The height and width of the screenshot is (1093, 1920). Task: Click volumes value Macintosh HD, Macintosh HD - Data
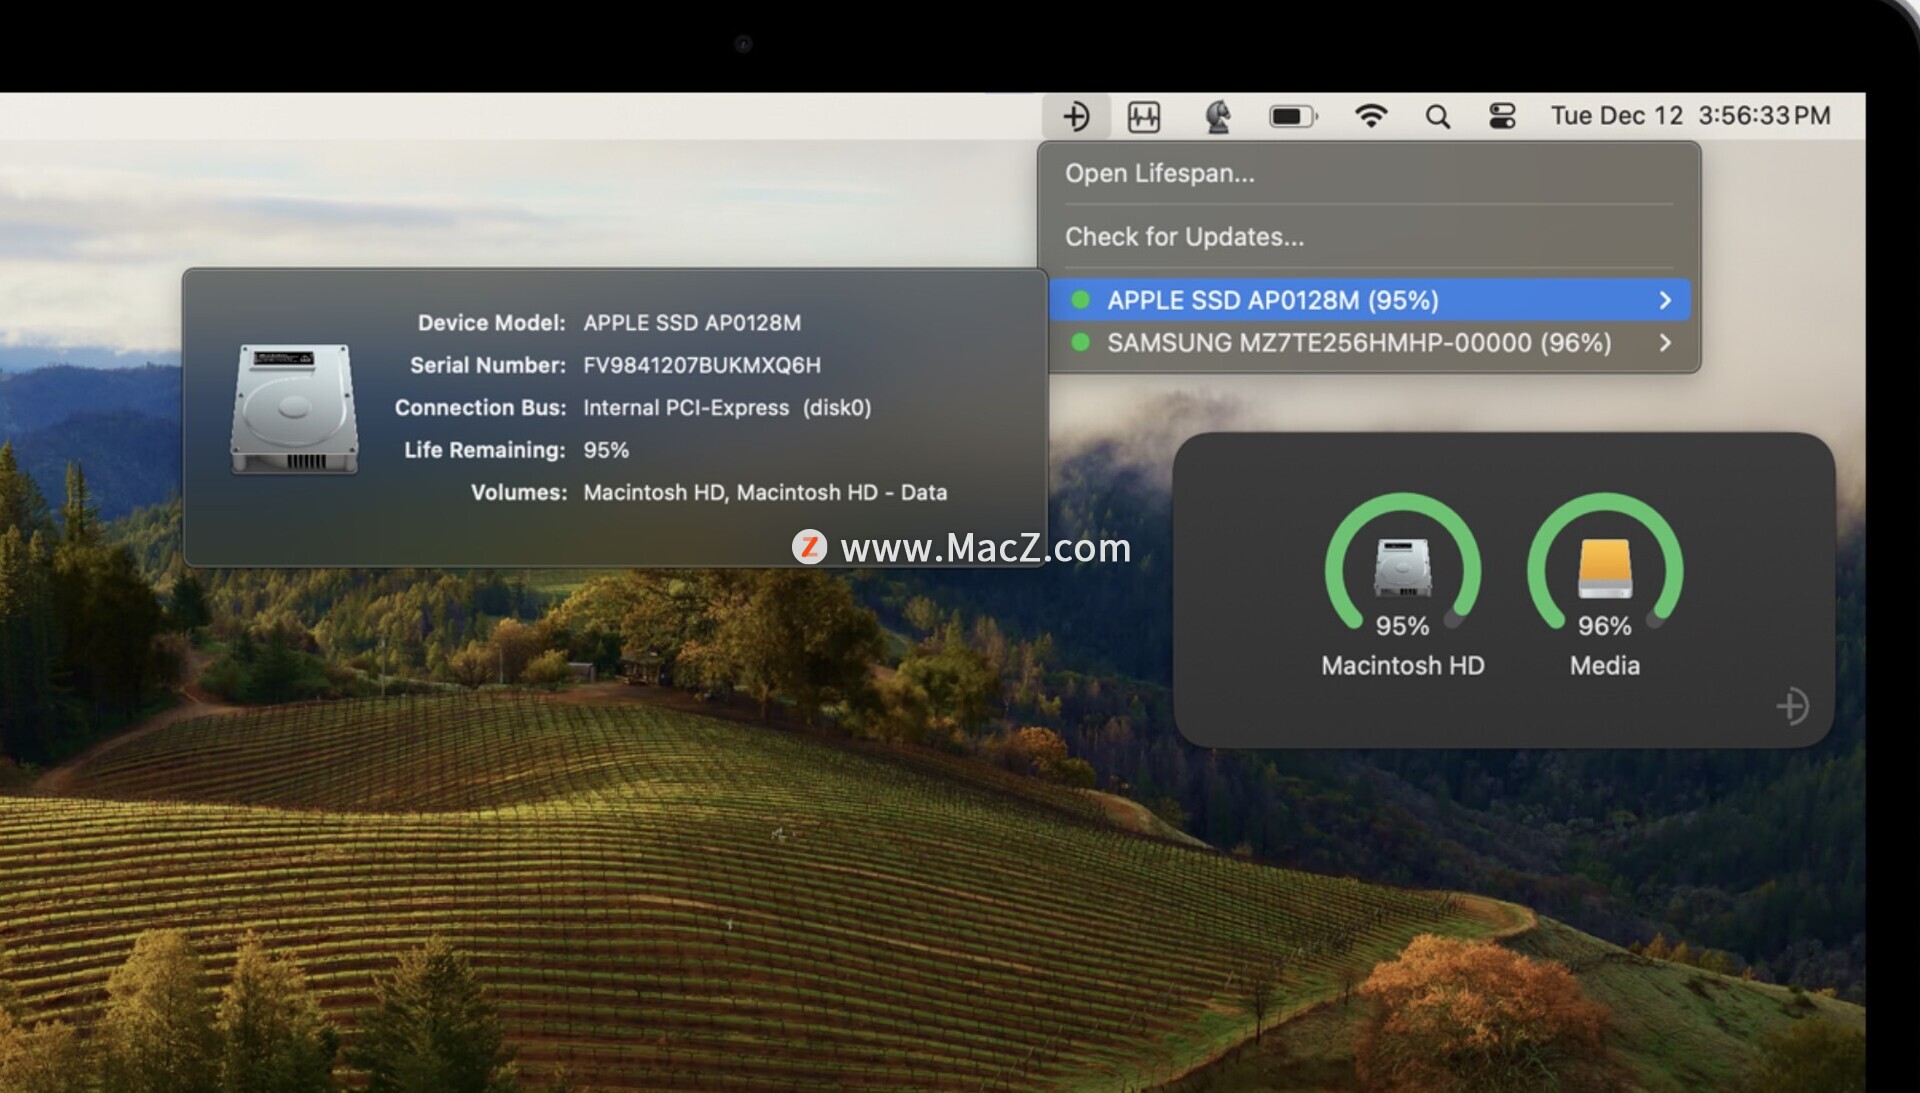(765, 493)
